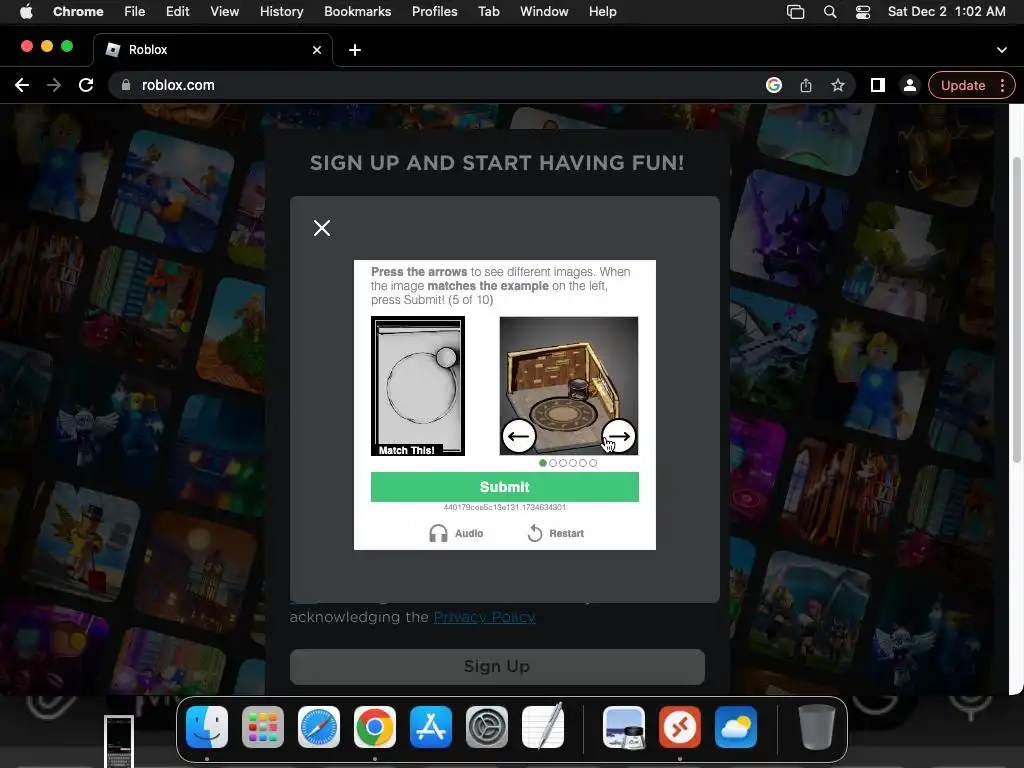The width and height of the screenshot is (1024, 768).
Task: Toggle the Chrome side panel
Action: (878, 86)
